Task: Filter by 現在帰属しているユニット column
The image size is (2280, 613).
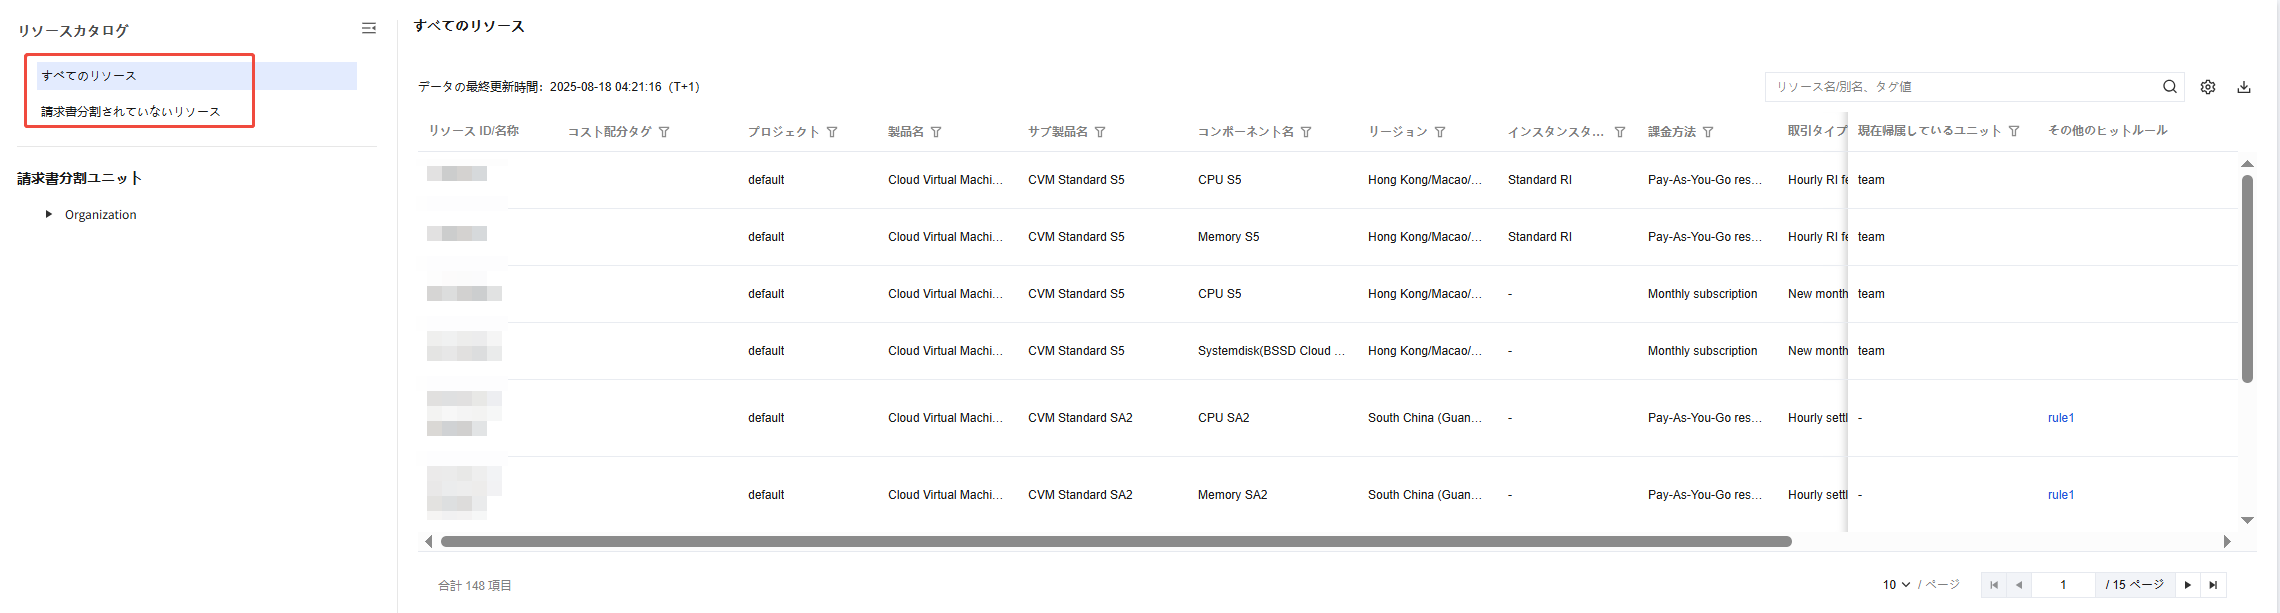Action: [2014, 131]
